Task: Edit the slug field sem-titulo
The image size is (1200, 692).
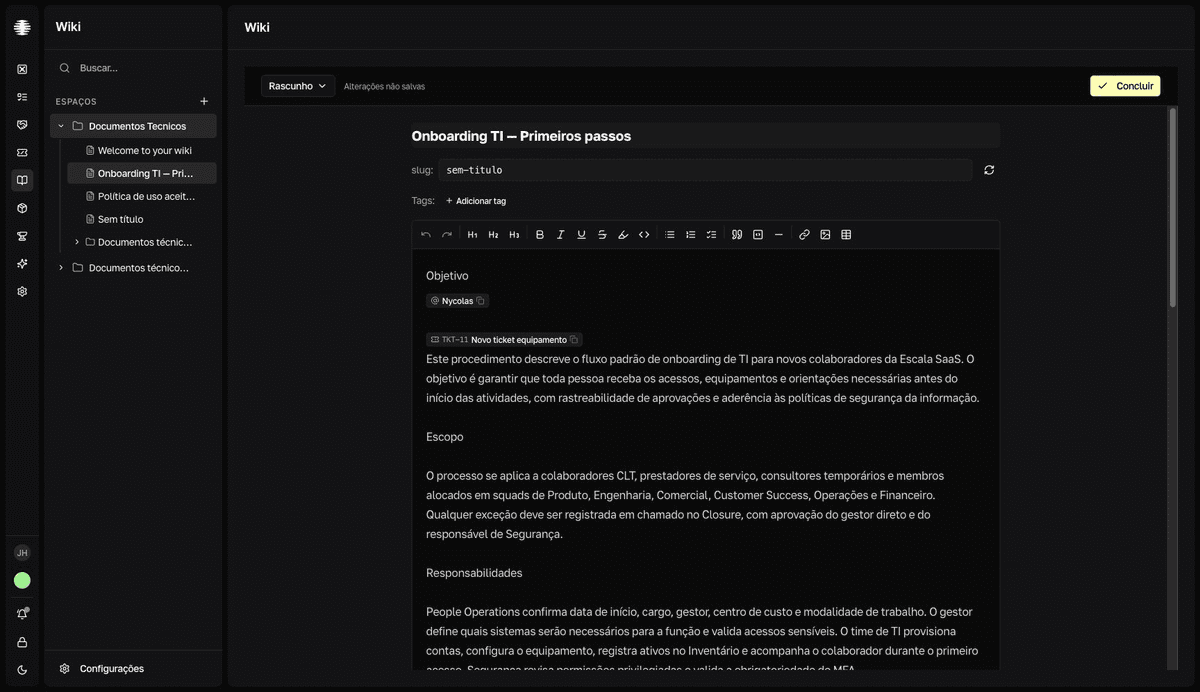Action: click(x=705, y=170)
